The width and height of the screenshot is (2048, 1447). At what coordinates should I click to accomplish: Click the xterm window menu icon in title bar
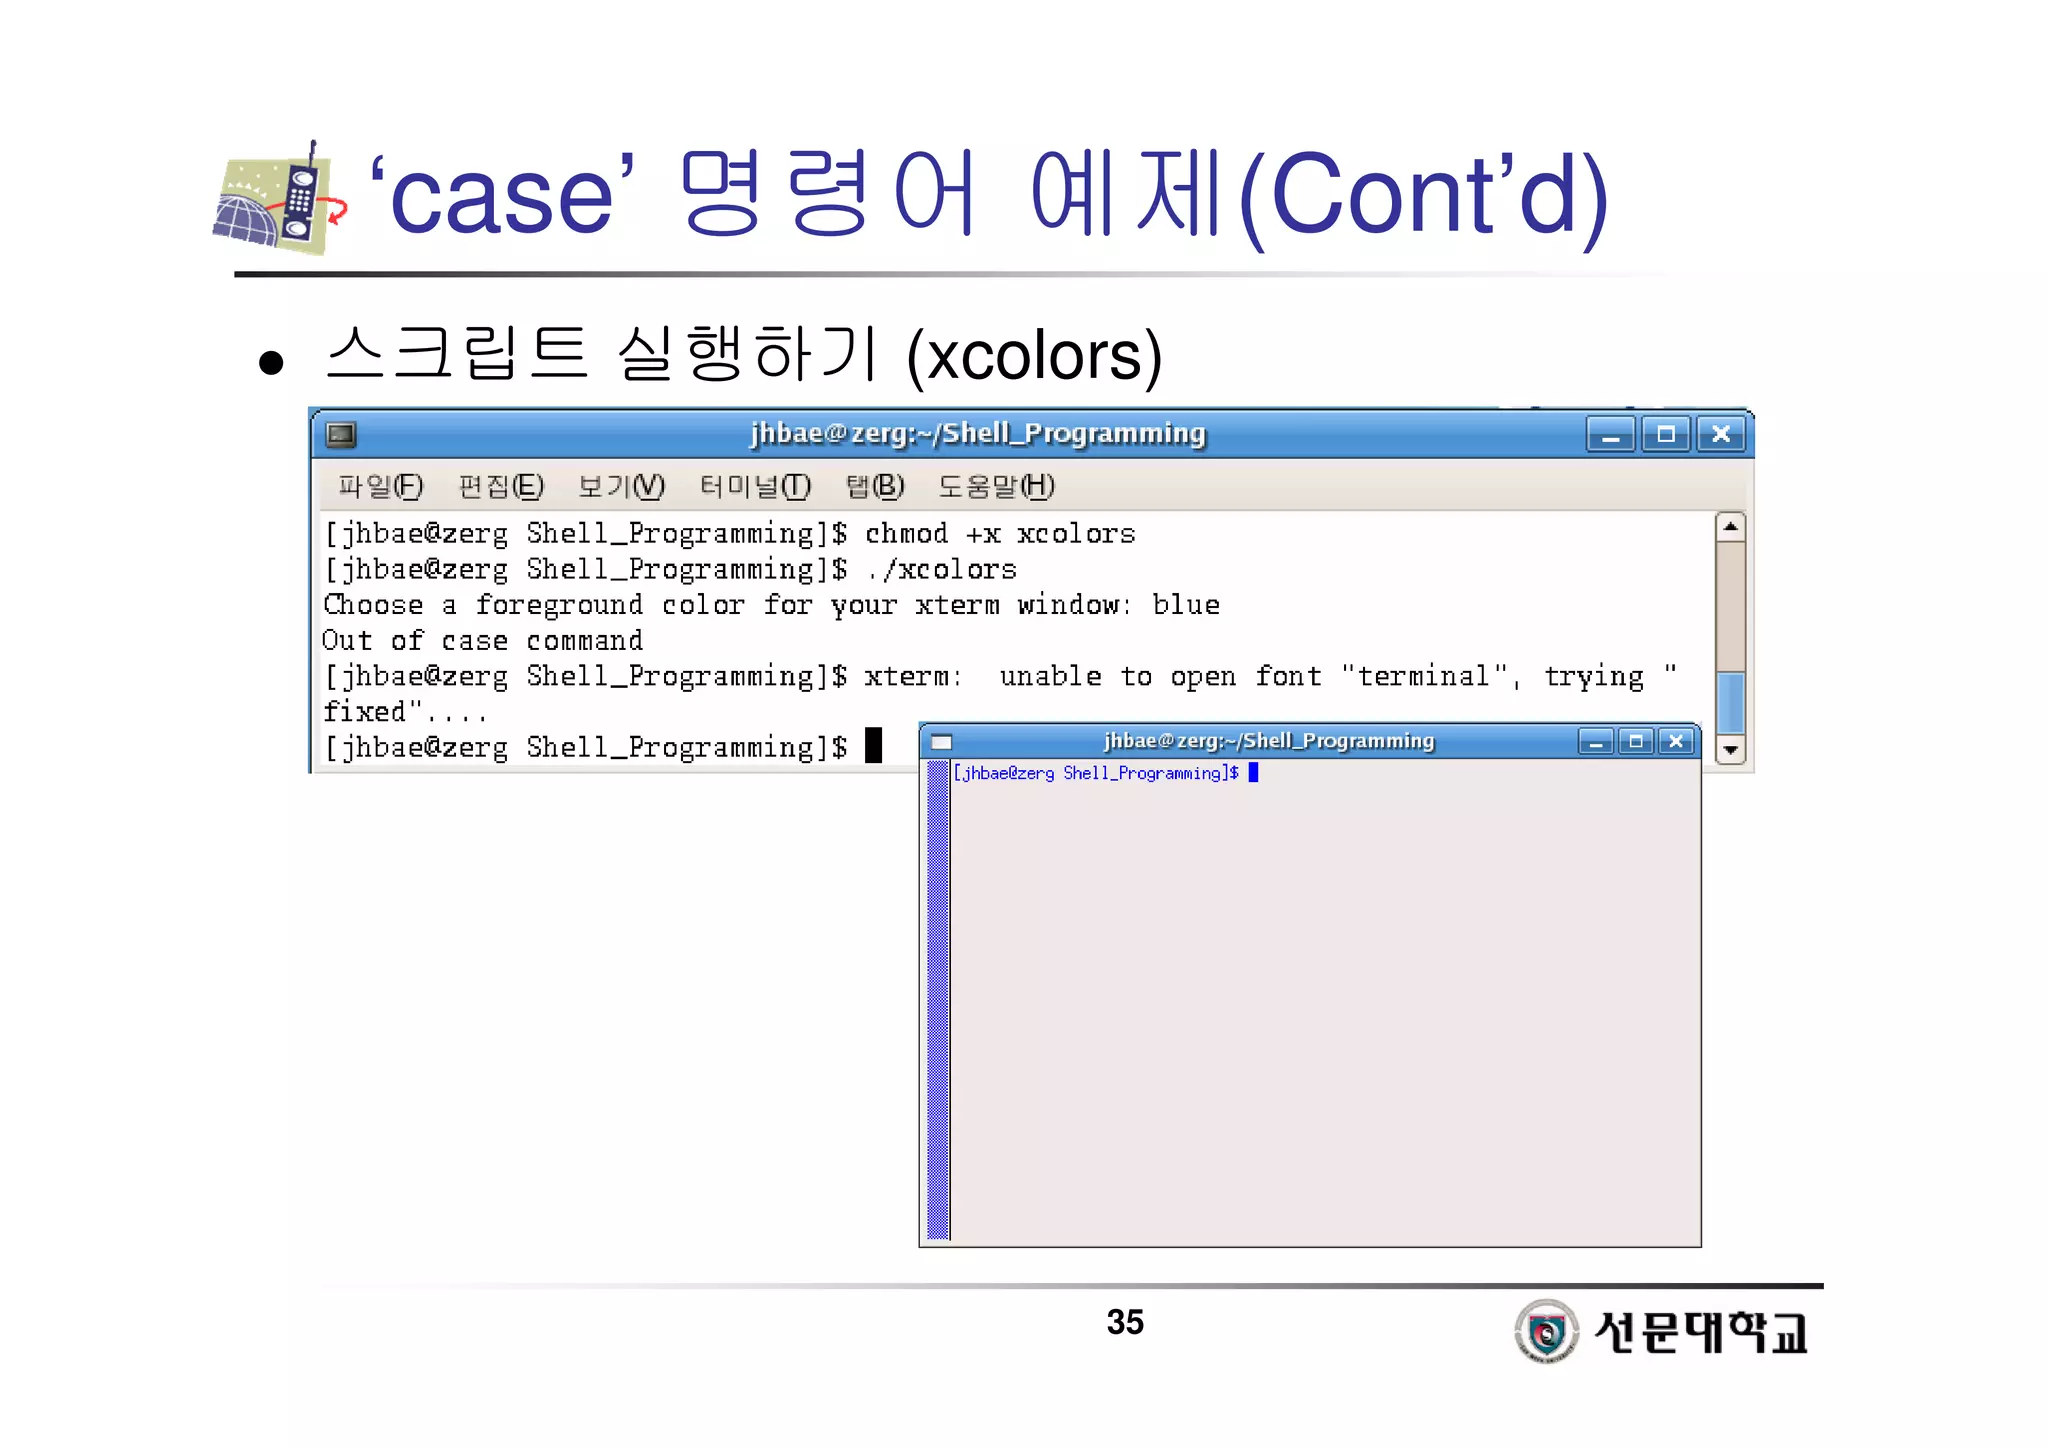pyautogui.click(x=941, y=741)
